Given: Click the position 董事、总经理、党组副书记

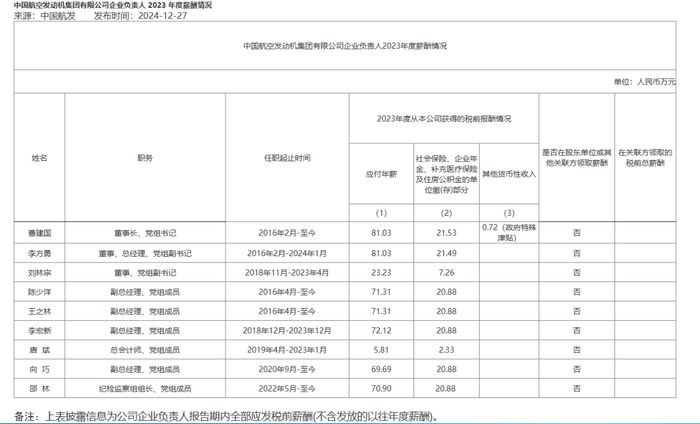Looking at the screenshot, I should click(x=145, y=254).
